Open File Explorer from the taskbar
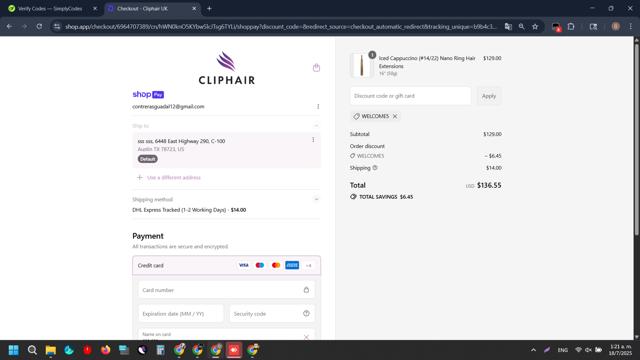This screenshot has height=360, width=640. [51, 350]
